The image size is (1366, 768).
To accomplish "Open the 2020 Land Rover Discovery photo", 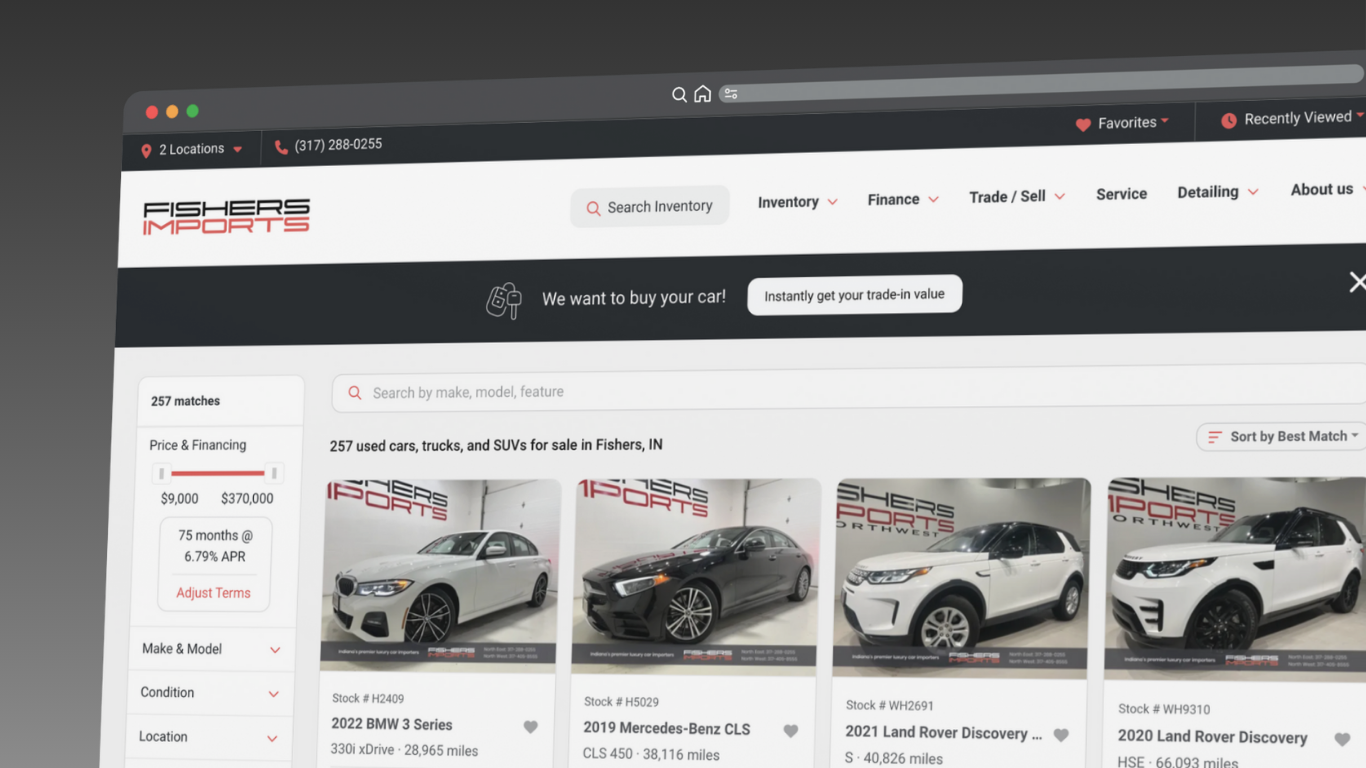I will coord(1235,581).
